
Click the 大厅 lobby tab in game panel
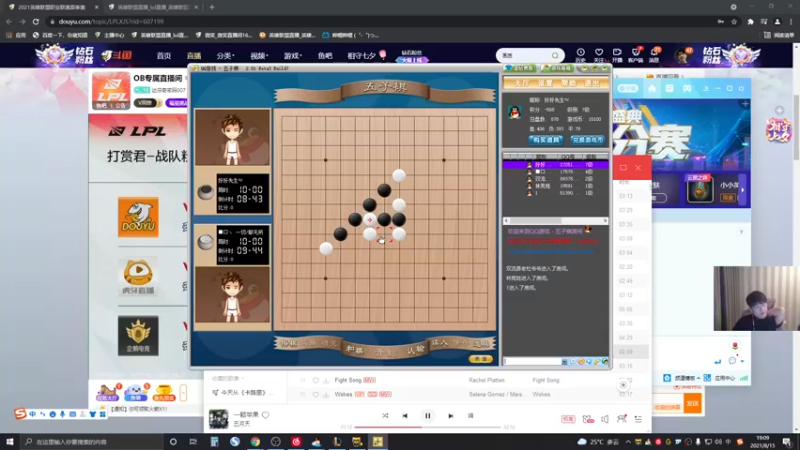[521, 83]
